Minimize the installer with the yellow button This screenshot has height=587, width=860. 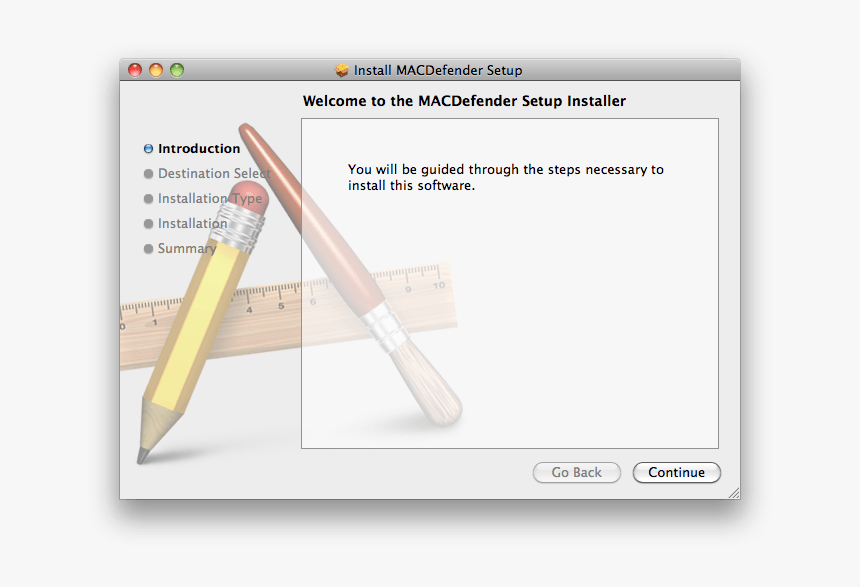[156, 70]
